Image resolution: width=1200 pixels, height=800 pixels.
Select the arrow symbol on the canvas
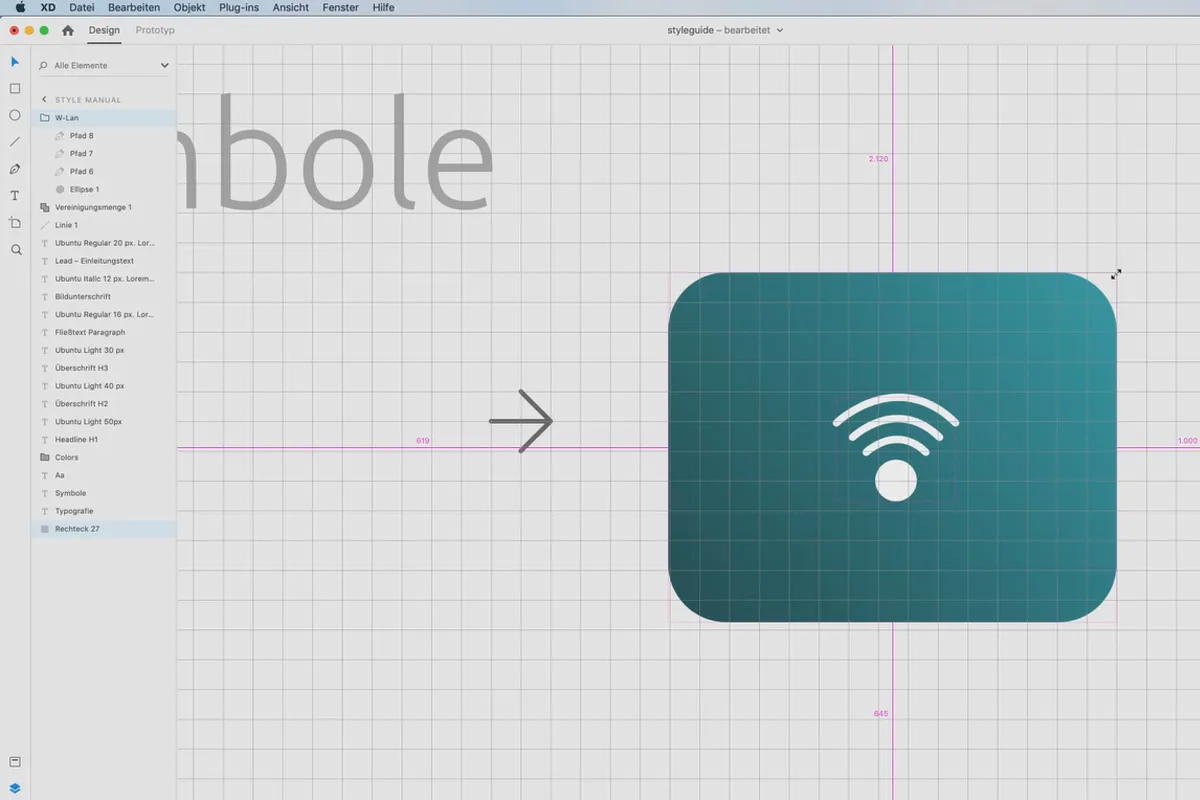pos(521,421)
